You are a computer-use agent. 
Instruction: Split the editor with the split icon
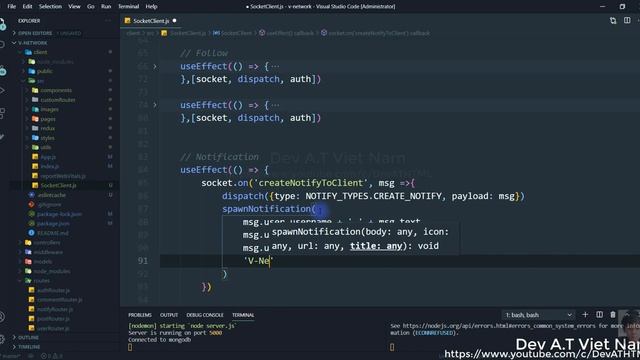point(627,20)
